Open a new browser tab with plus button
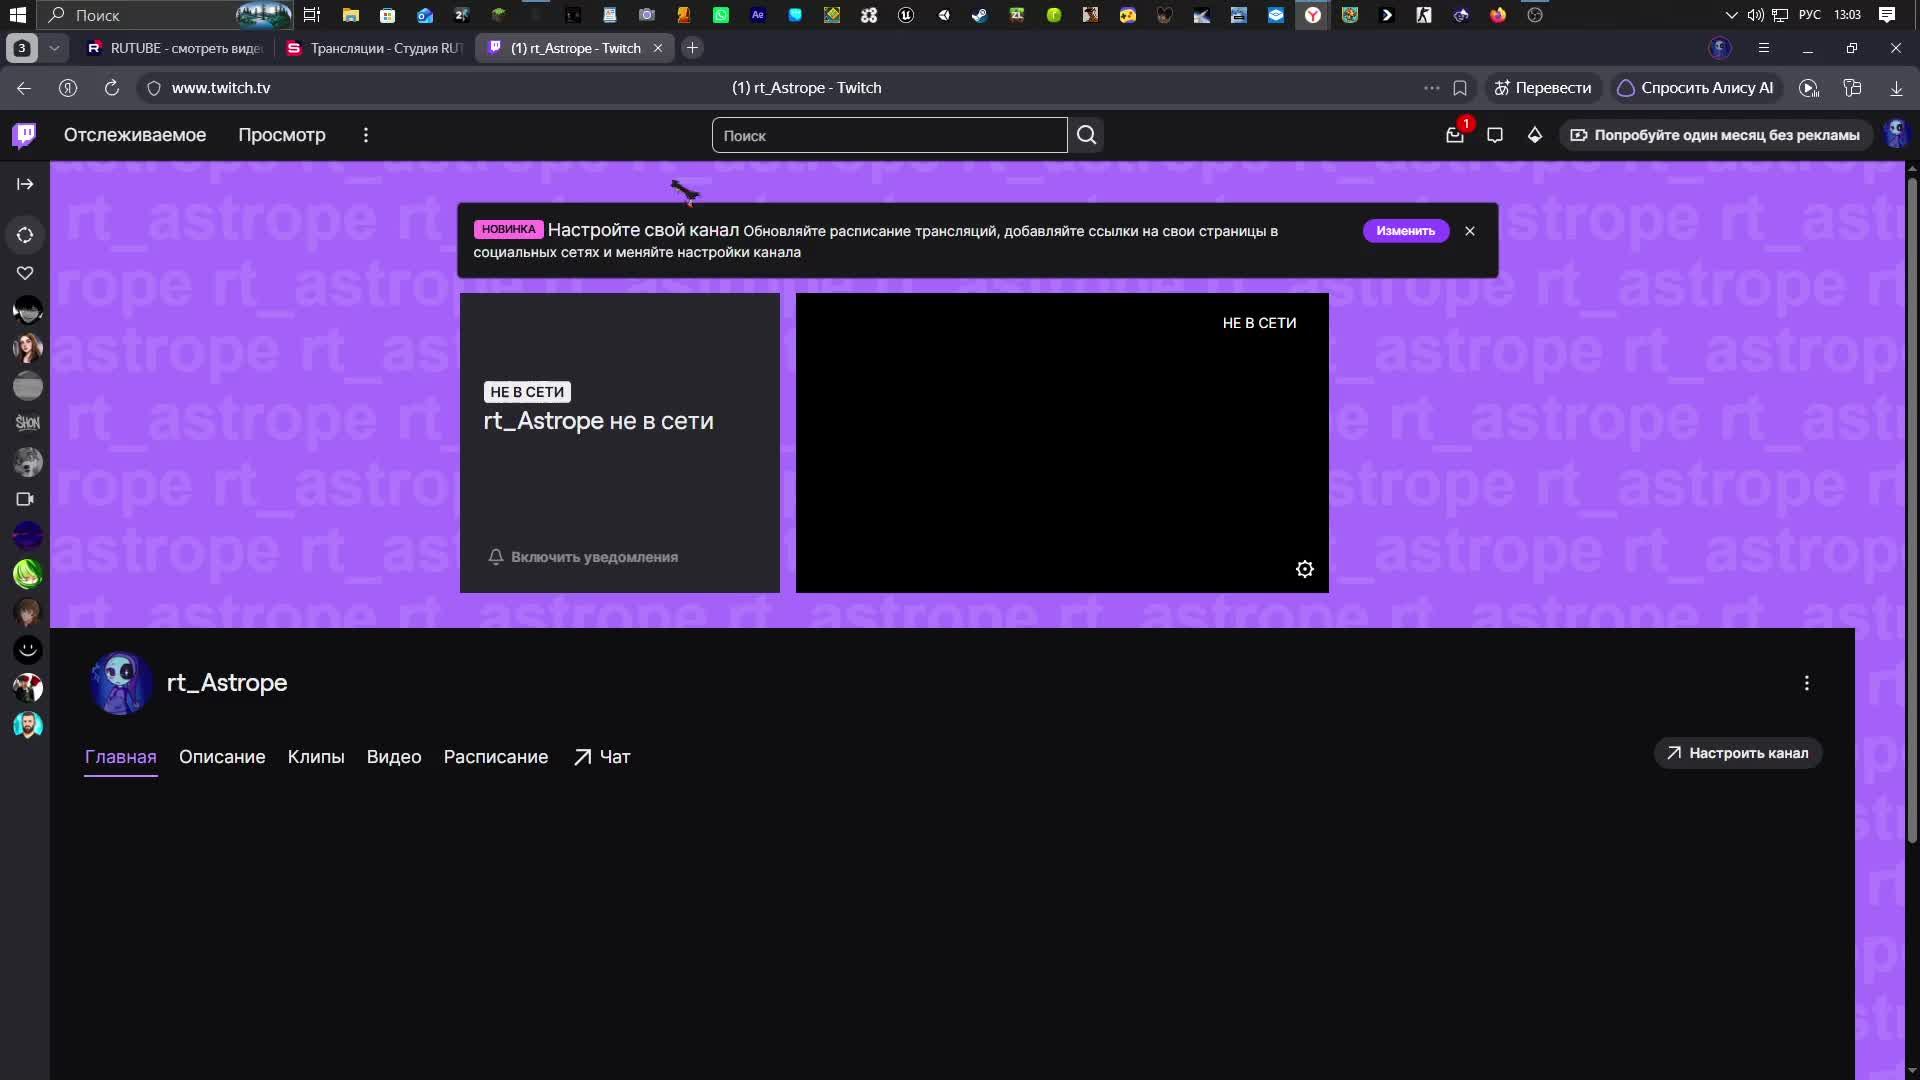 tap(692, 48)
